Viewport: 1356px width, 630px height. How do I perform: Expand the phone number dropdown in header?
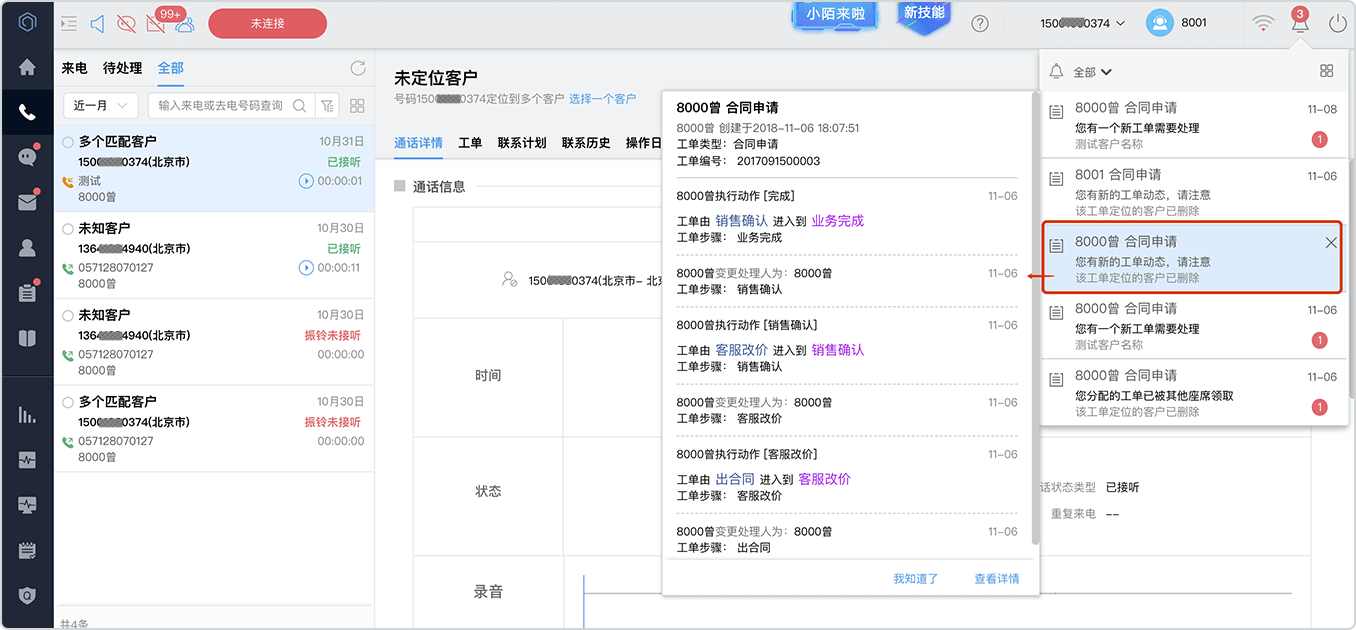coord(1082,23)
